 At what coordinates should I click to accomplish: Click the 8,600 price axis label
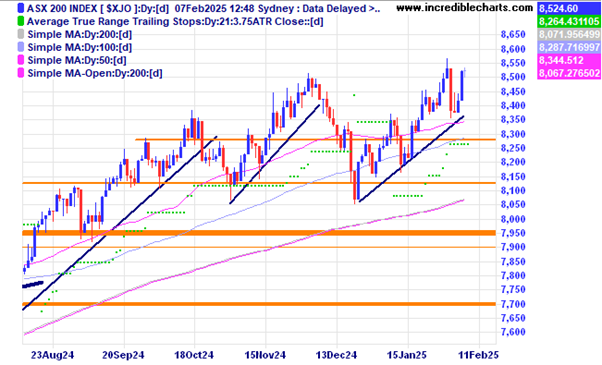(x=513, y=49)
